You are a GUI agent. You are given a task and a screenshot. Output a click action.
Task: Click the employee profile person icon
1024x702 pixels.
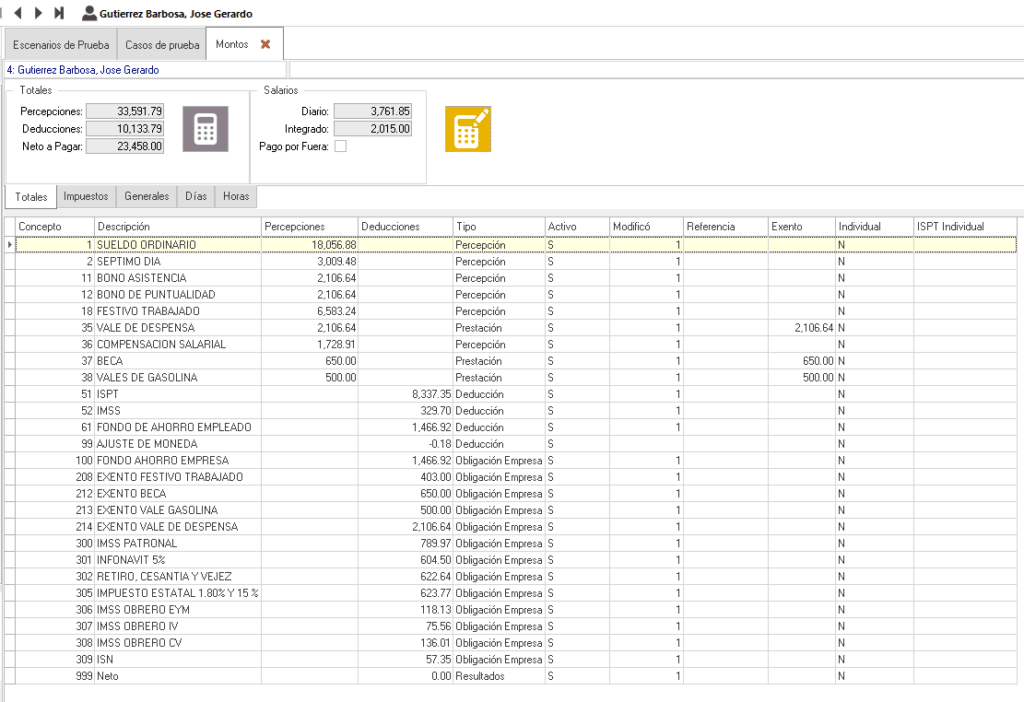click(x=89, y=14)
